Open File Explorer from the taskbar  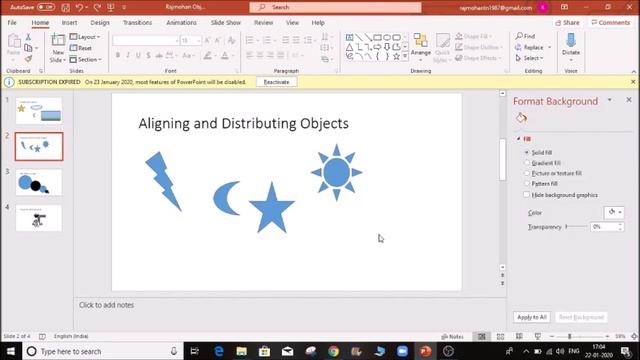pyautogui.click(x=242, y=351)
